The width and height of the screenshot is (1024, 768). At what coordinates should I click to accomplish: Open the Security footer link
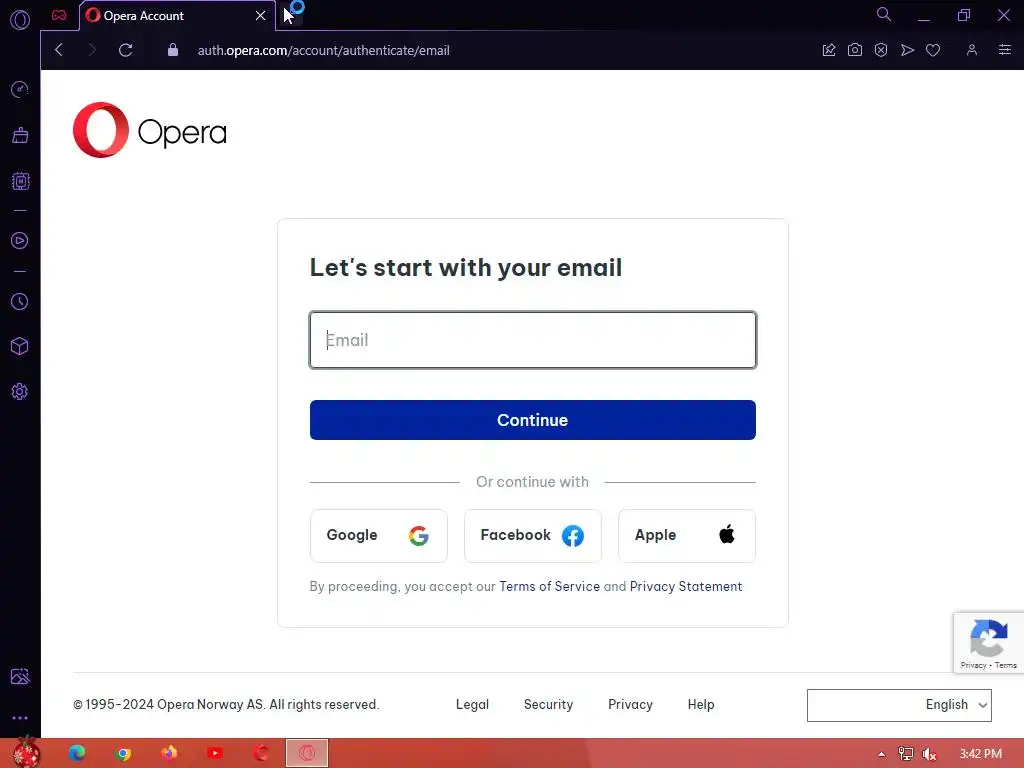coord(549,705)
